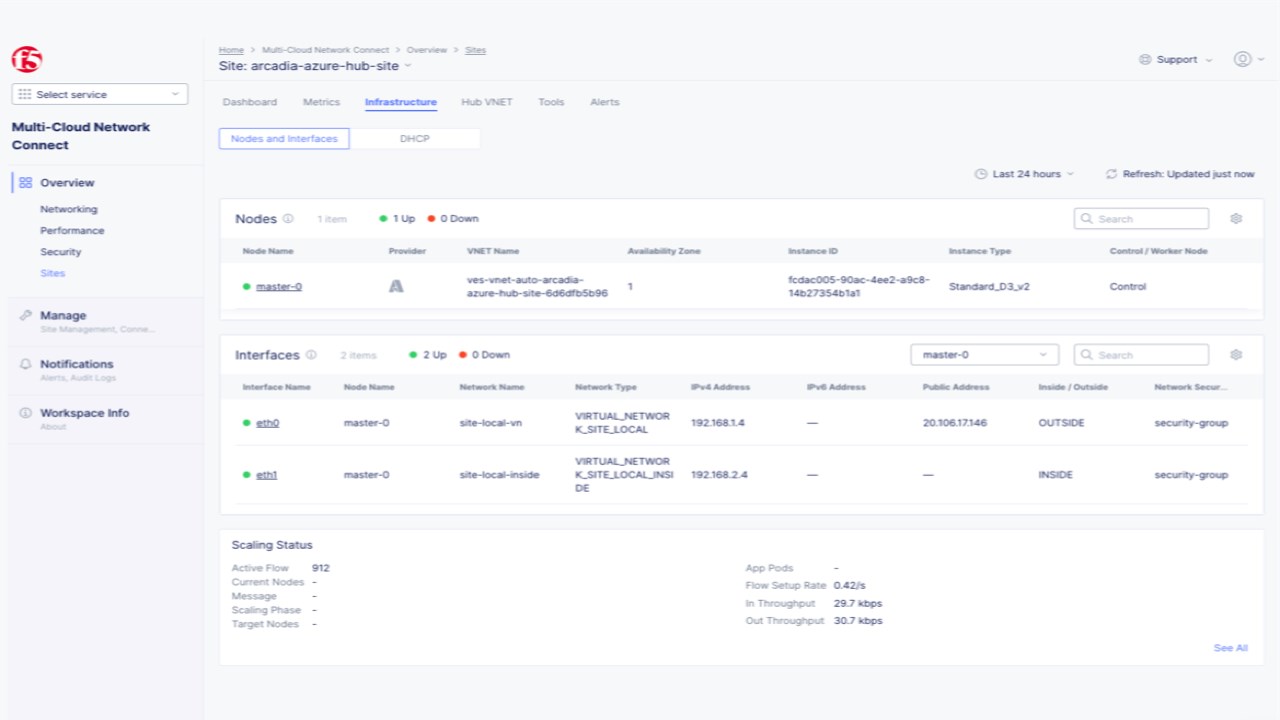
Task: Click the 192.168.2.4 IPv4 address
Action: click(718, 475)
